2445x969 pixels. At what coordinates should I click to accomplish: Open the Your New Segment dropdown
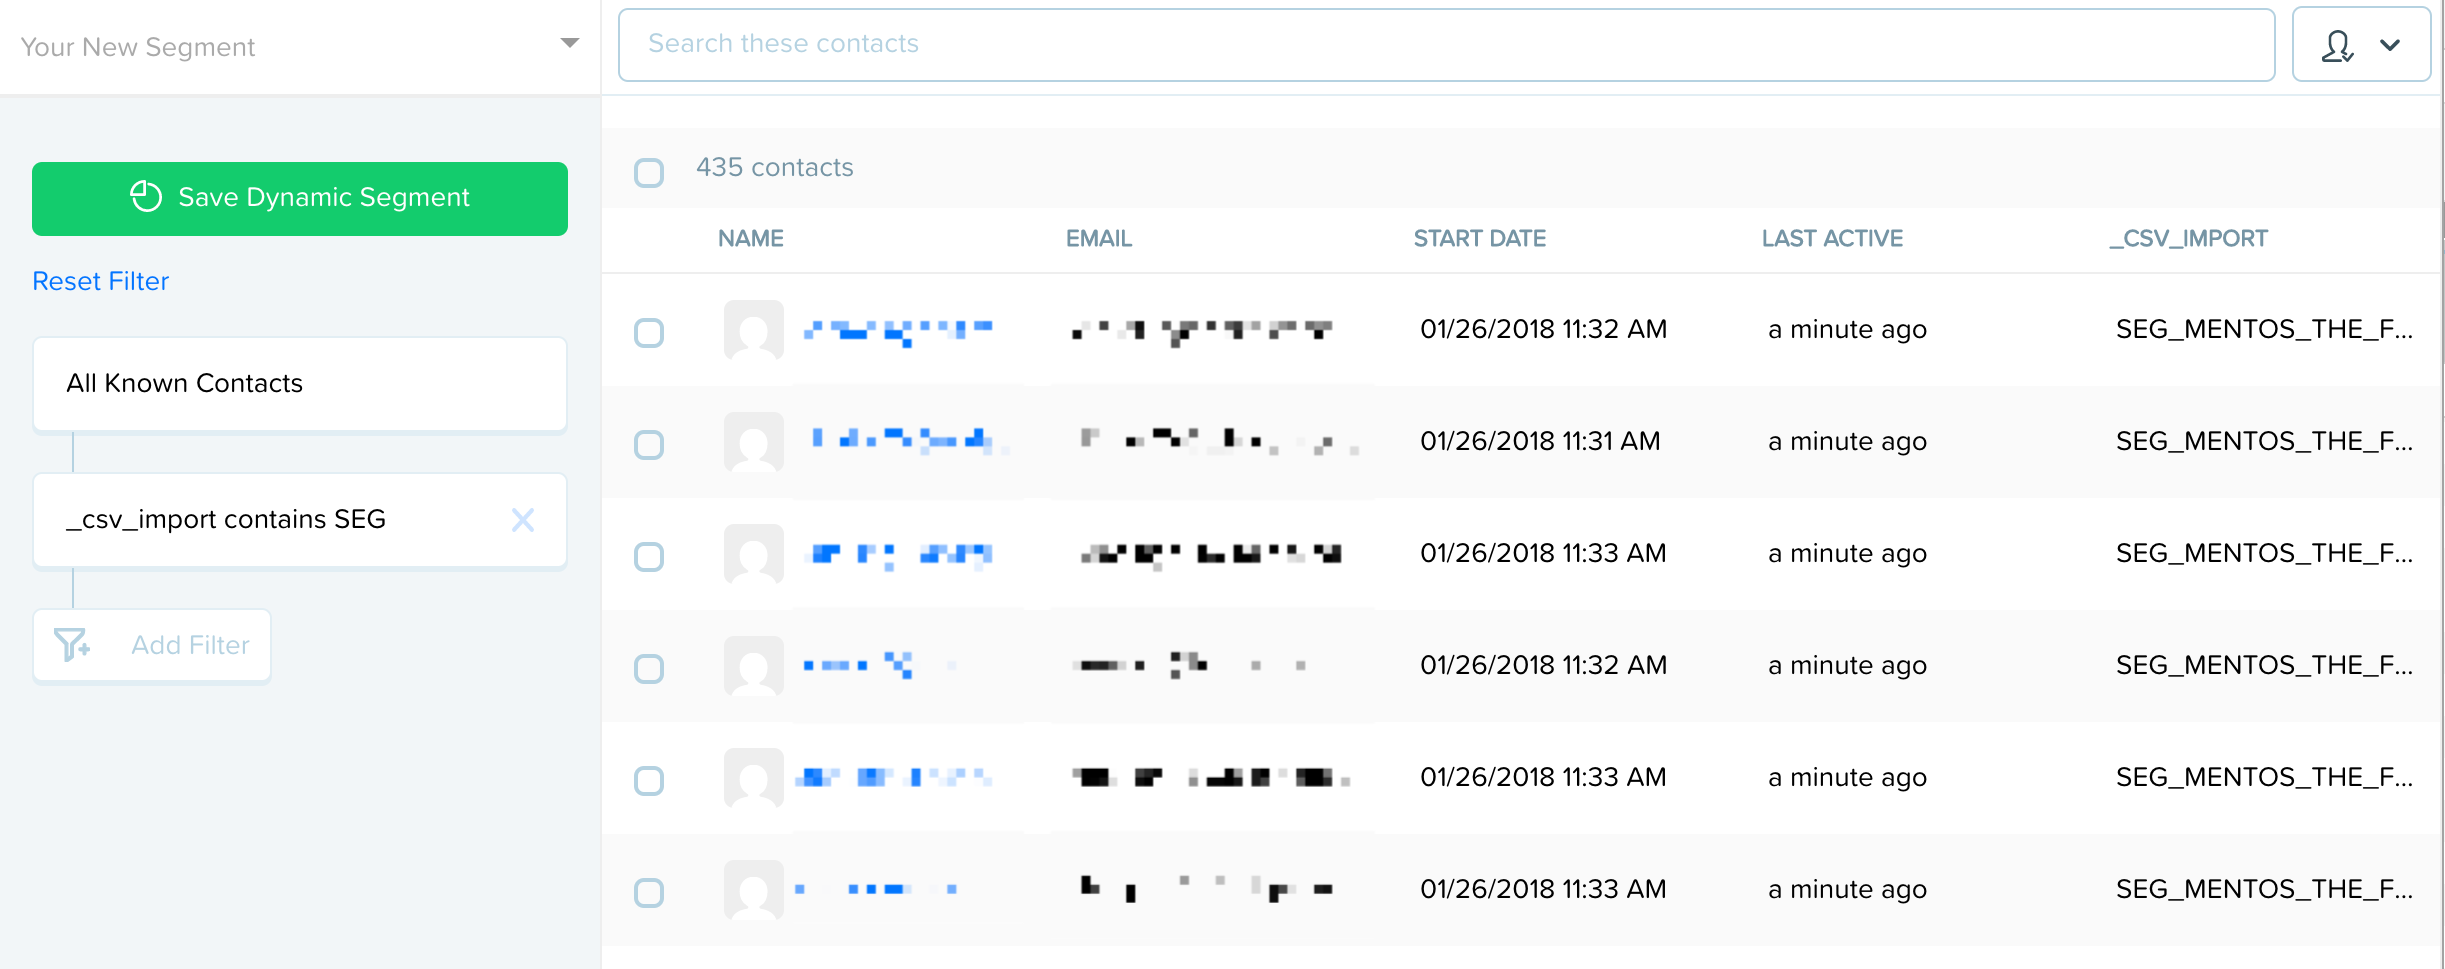(299, 46)
